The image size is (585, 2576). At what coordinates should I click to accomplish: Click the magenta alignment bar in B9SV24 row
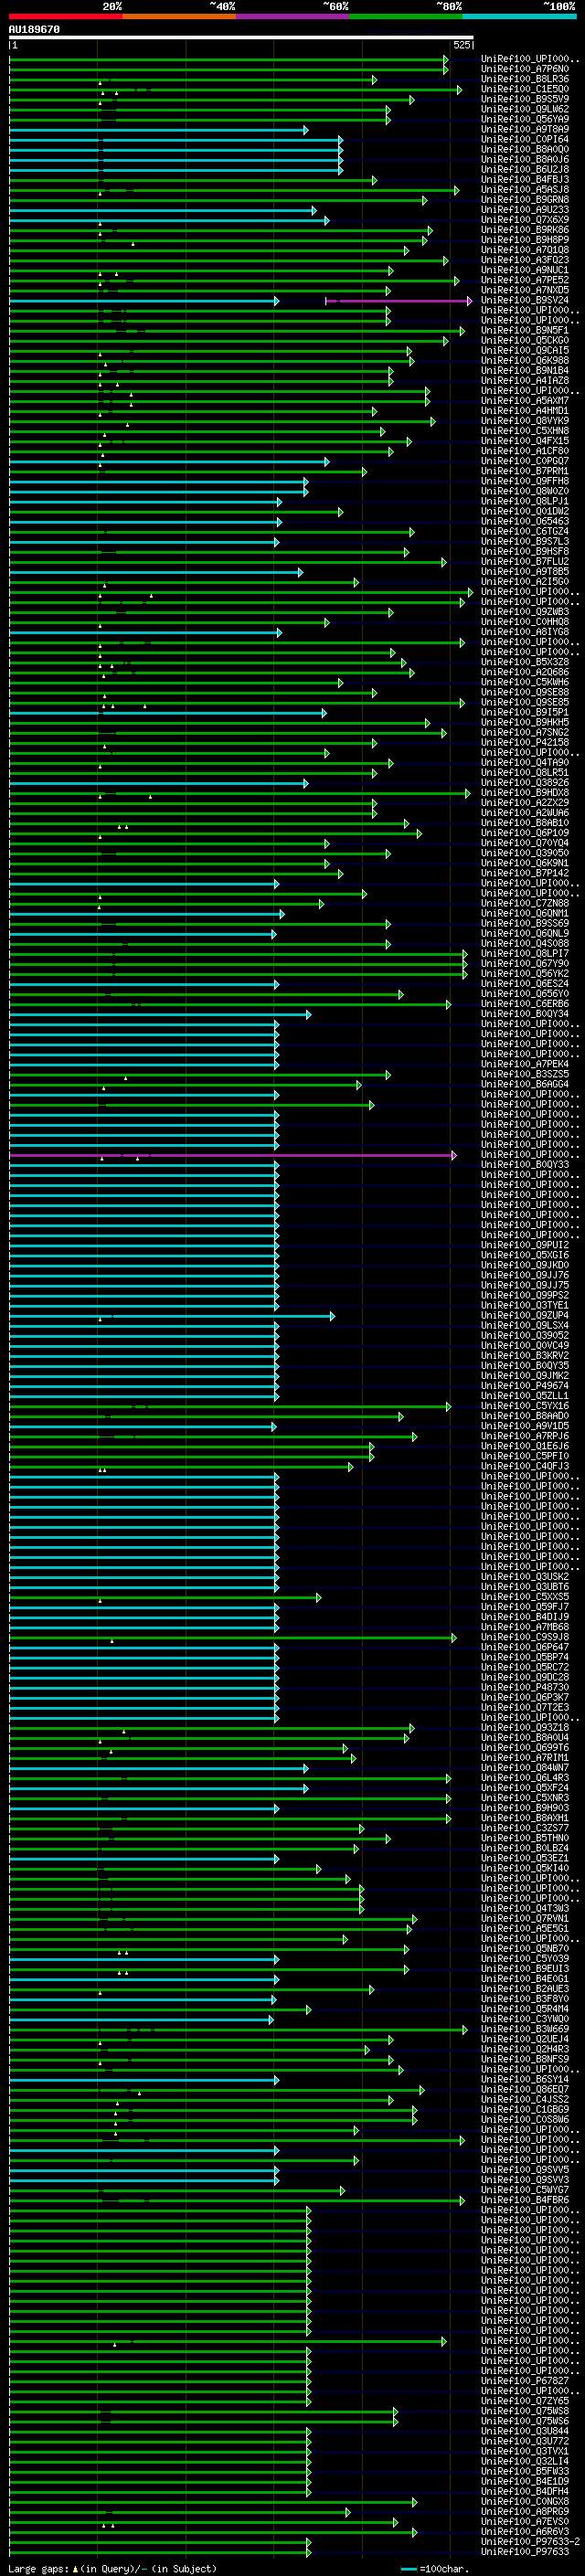399,300
